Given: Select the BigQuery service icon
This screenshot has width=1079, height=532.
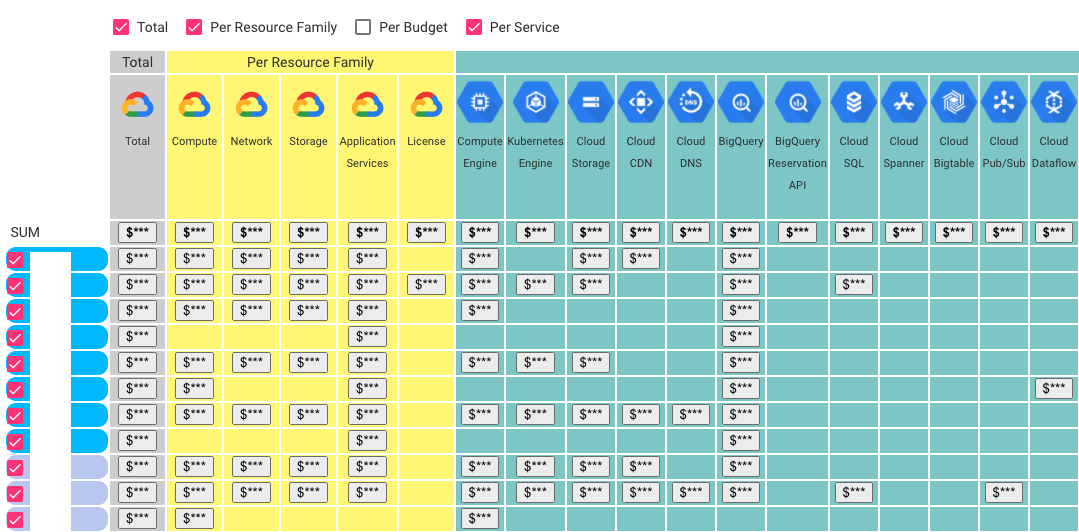Looking at the screenshot, I should (740, 102).
